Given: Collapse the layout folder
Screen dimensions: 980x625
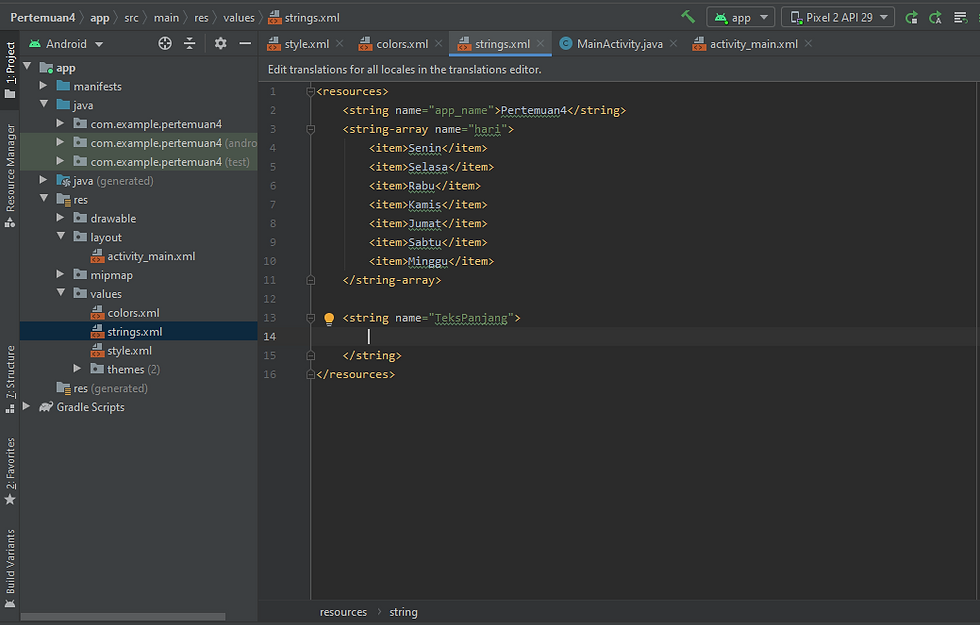Looking at the screenshot, I should click(x=61, y=236).
